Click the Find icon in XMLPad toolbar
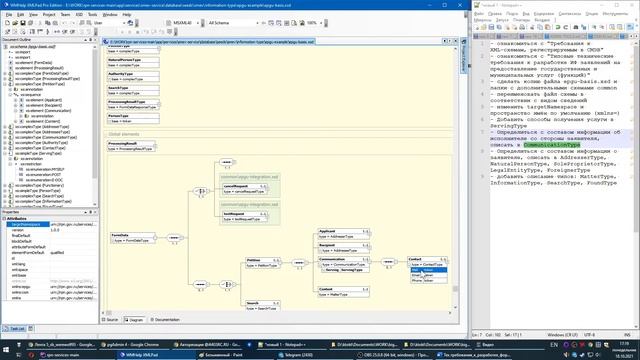 pos(82,23)
